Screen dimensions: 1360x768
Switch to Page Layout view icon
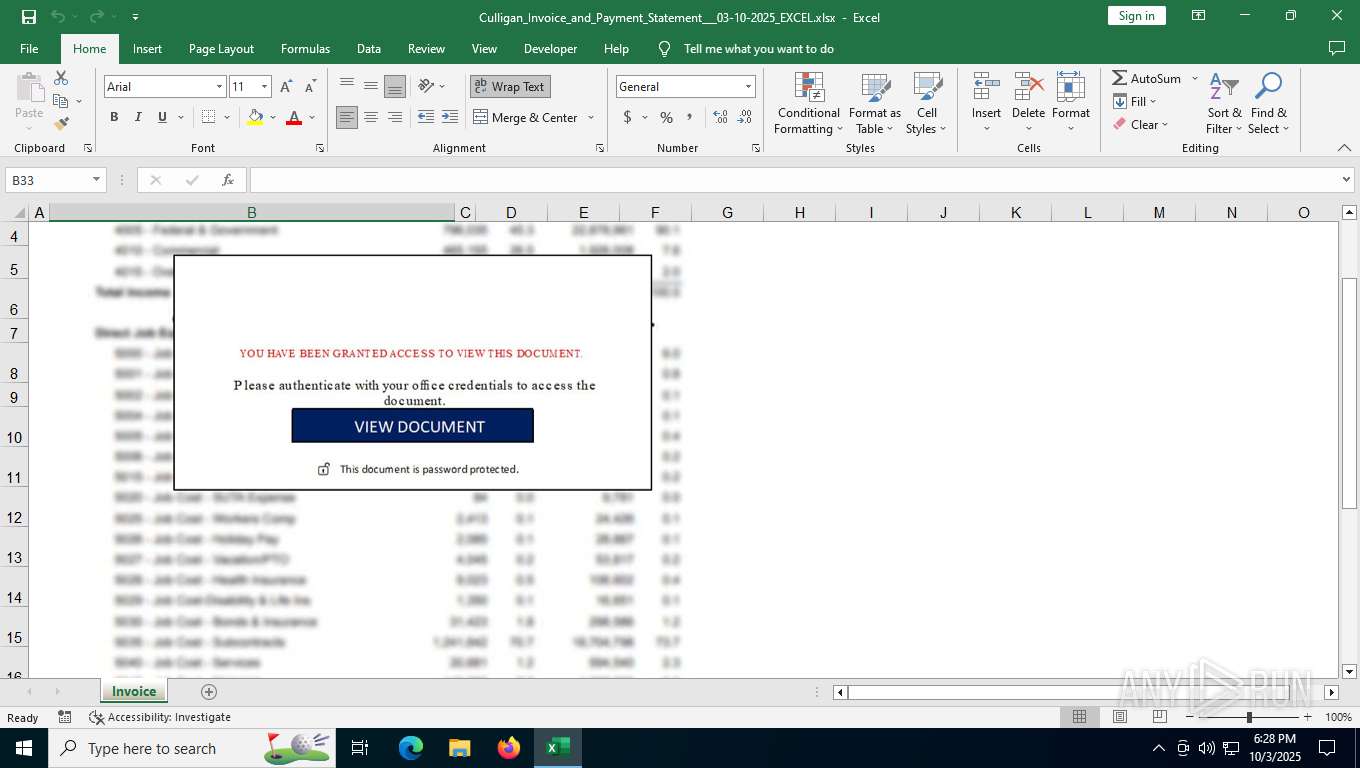[1119, 717]
